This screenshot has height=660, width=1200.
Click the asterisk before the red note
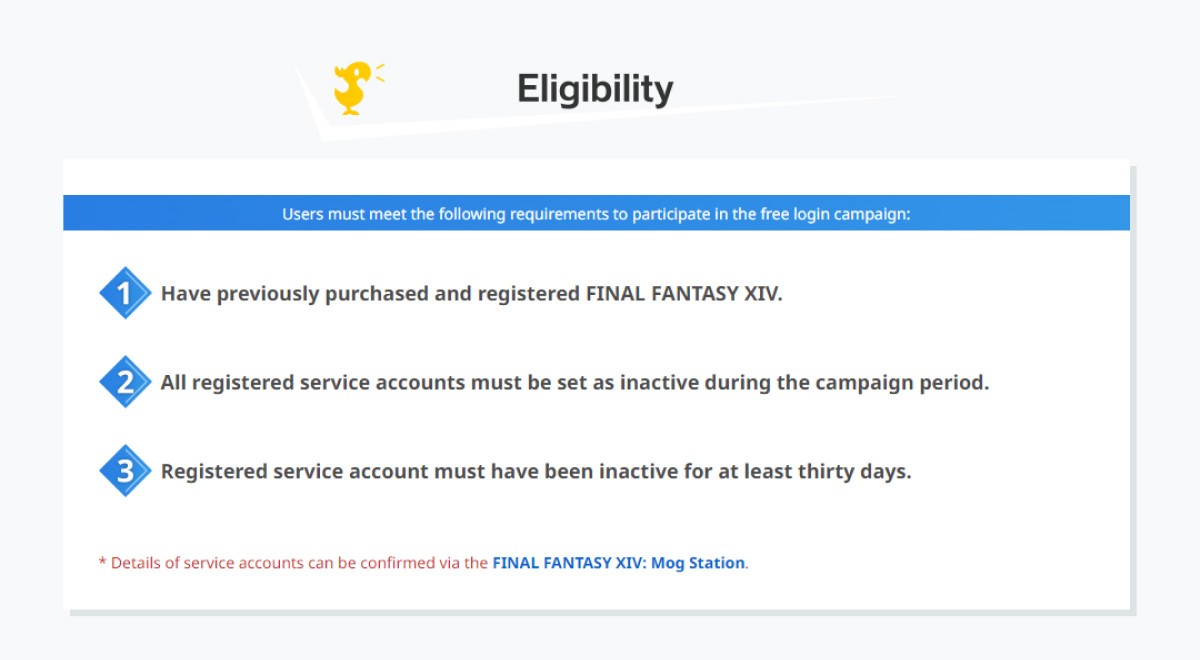pyautogui.click(x=102, y=562)
